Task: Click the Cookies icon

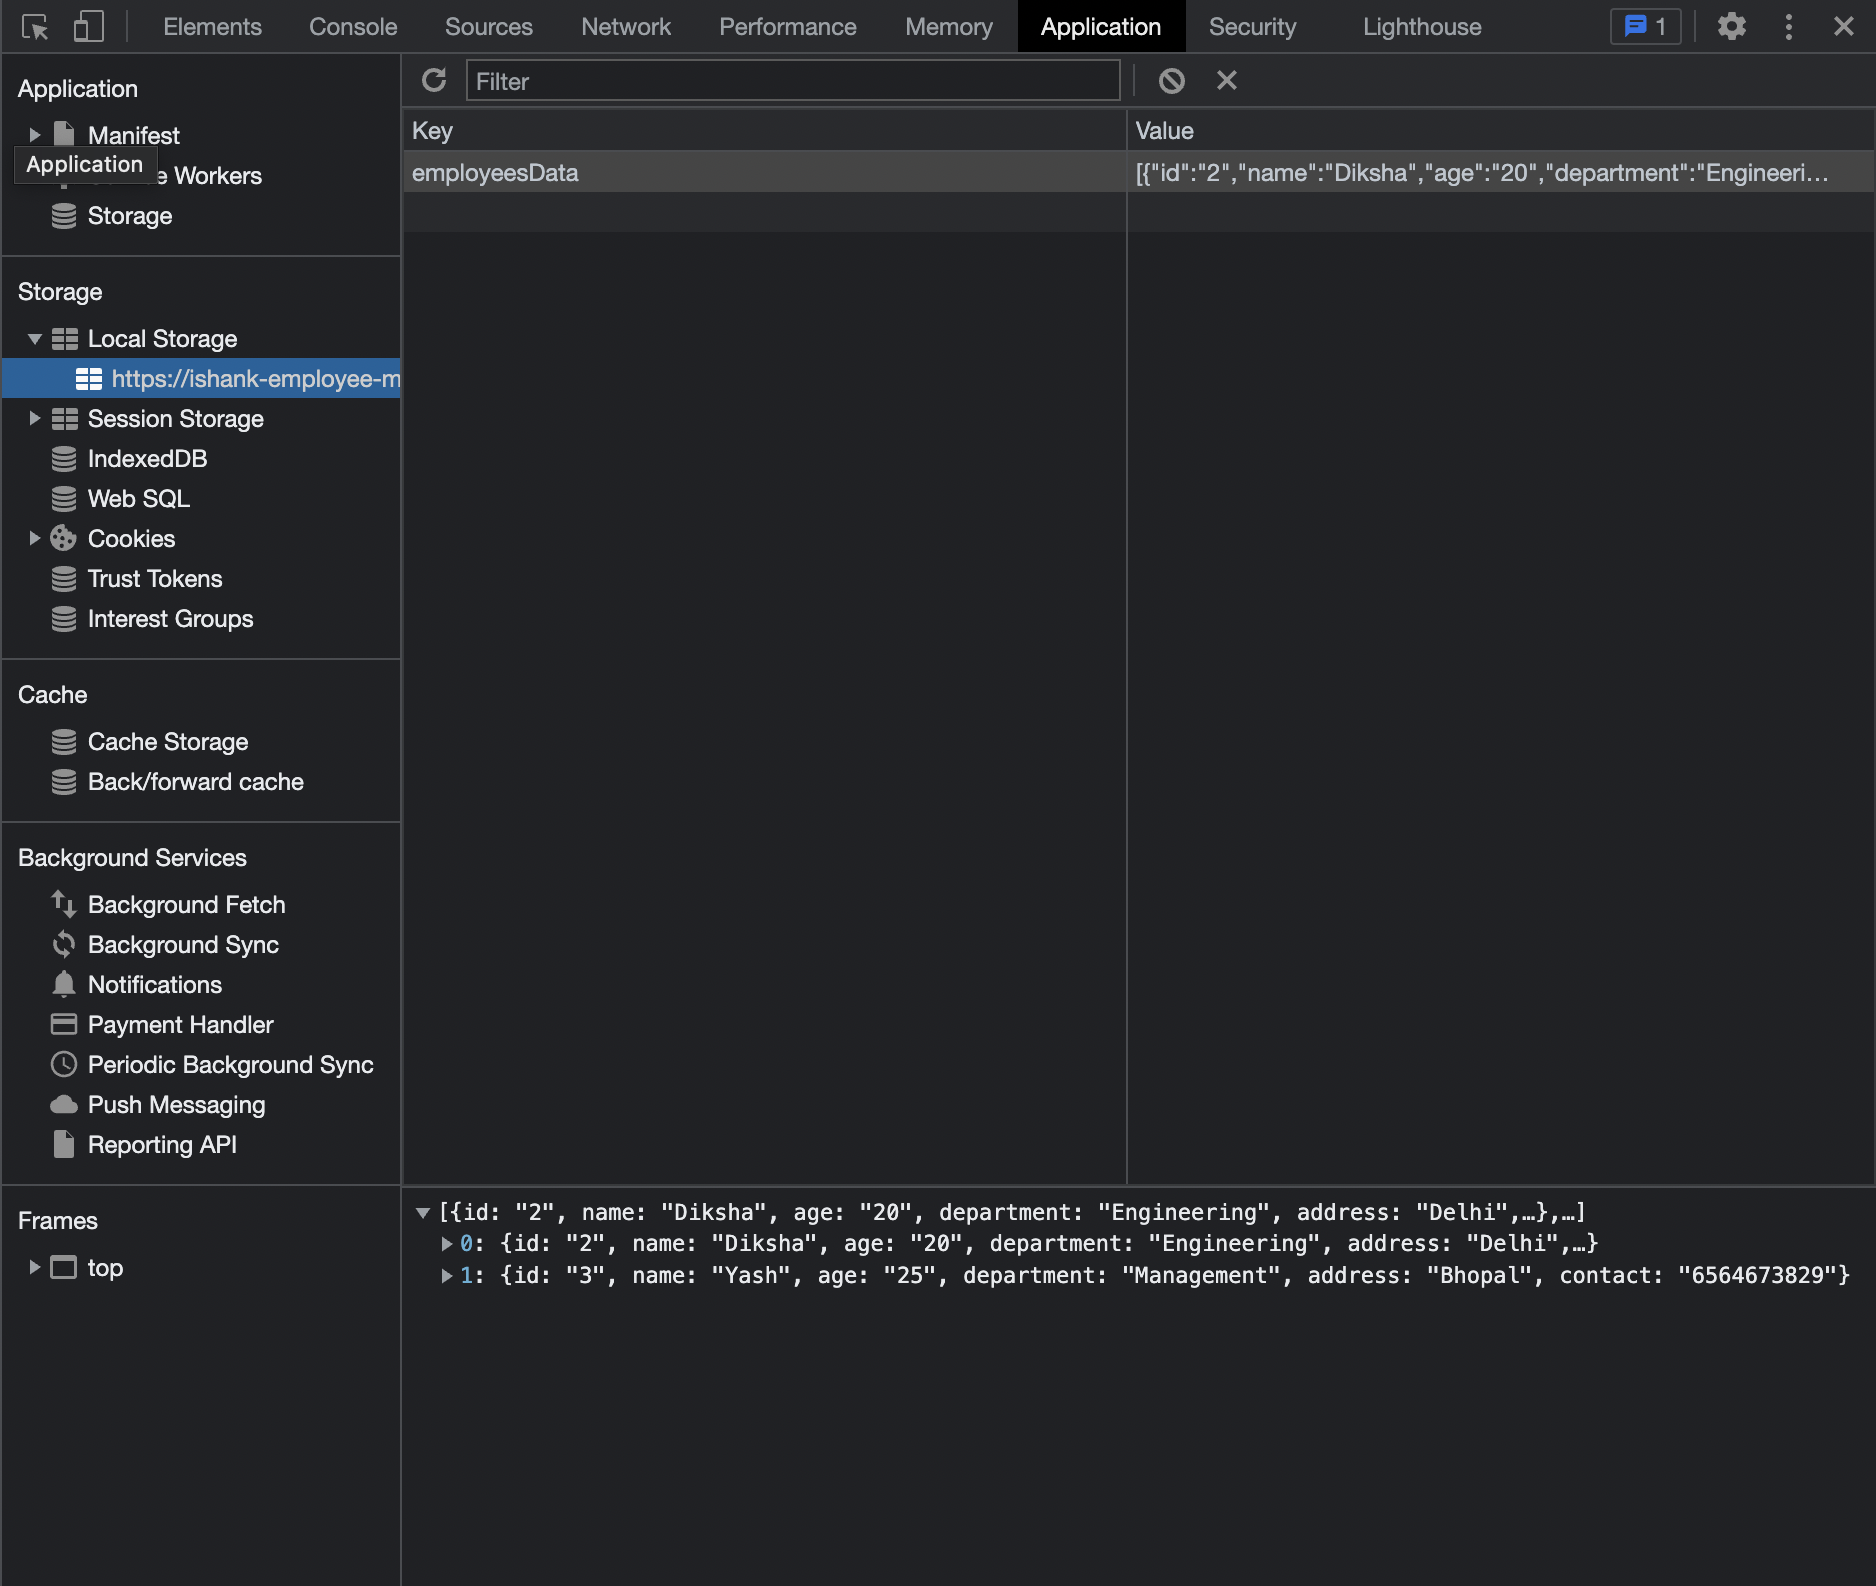Action: pos(64,539)
